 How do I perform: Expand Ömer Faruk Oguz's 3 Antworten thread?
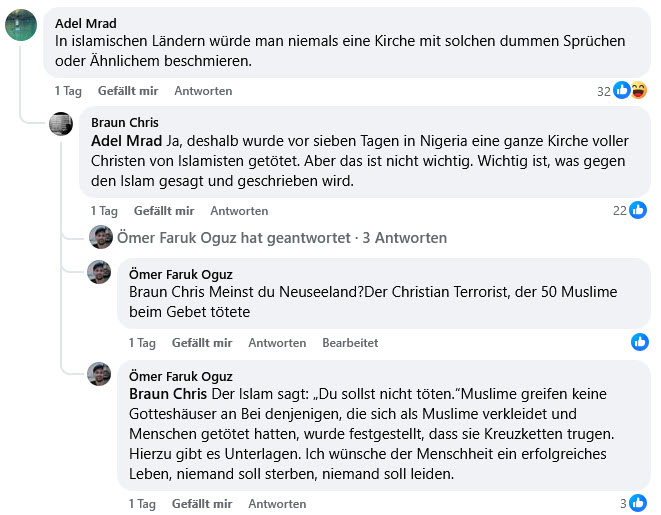coord(282,238)
